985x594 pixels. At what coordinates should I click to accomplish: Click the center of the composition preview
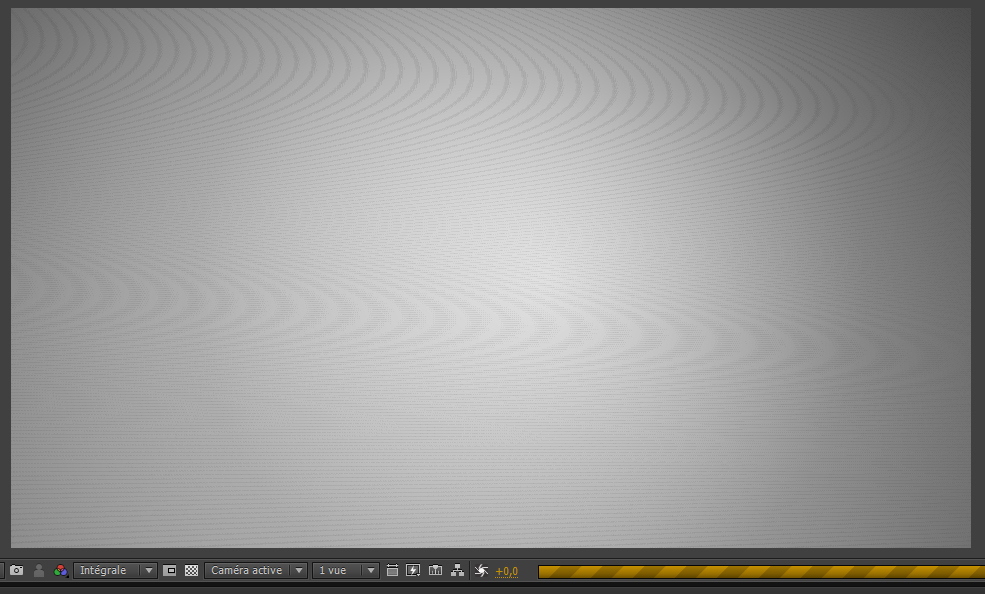pos(491,278)
